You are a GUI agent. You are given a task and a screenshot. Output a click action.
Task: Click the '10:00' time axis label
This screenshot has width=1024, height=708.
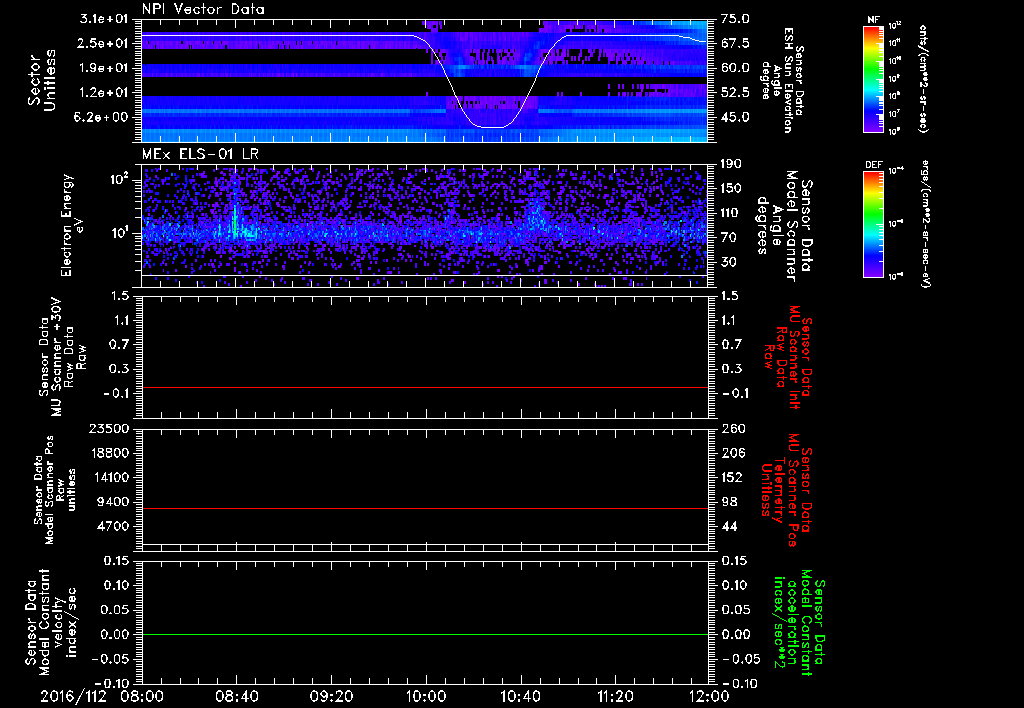[426, 696]
